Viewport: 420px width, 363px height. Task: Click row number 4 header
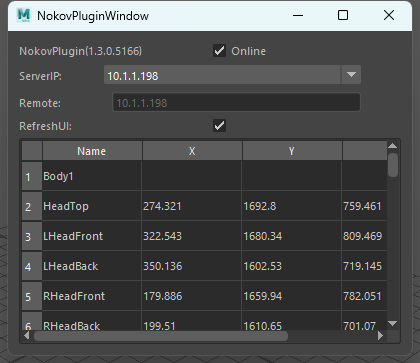pyautogui.click(x=32, y=266)
